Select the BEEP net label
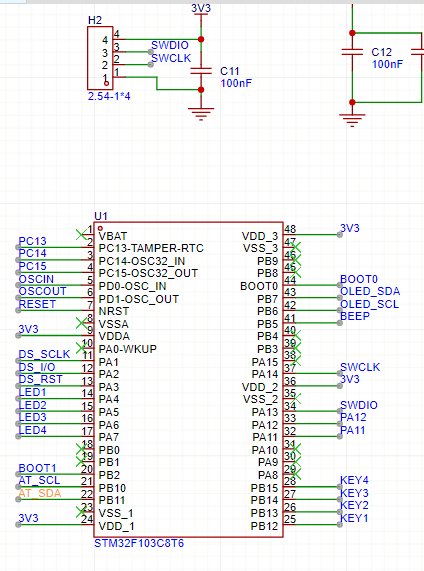424x571 pixels. point(355,316)
